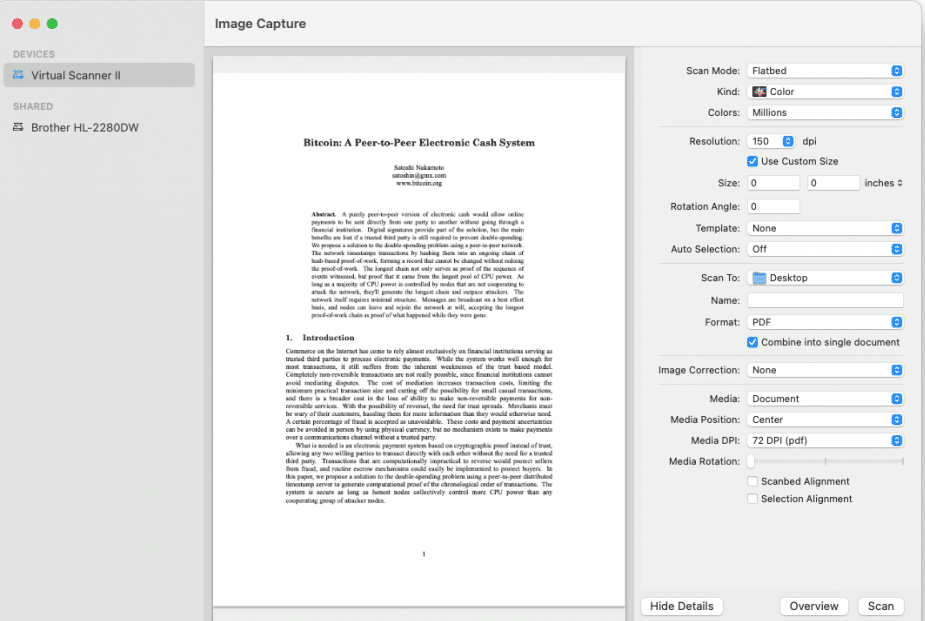This screenshot has width=925, height=621.
Task: Uncheck Combine into single document
Action: click(752, 342)
